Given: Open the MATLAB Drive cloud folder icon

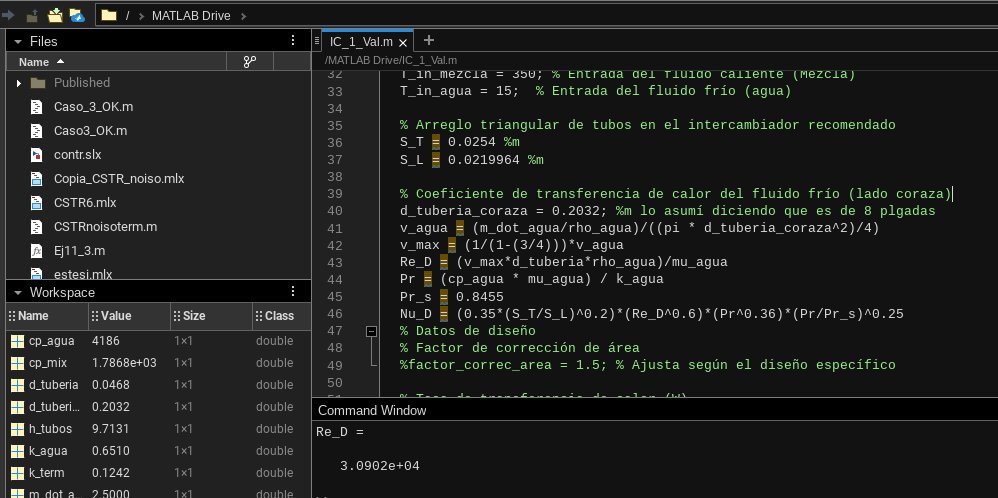Looking at the screenshot, I should tap(77, 15).
